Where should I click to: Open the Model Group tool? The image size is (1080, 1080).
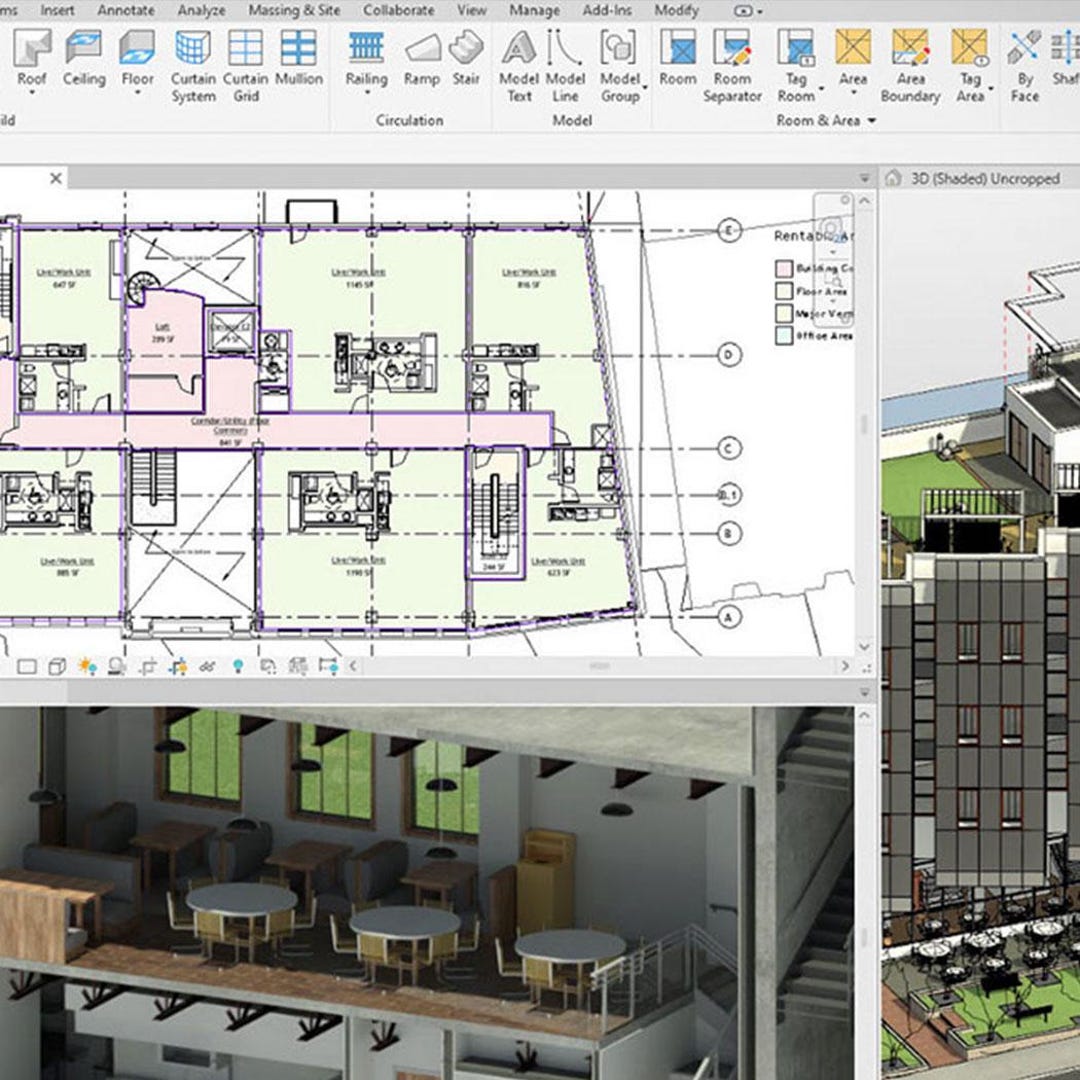click(620, 66)
